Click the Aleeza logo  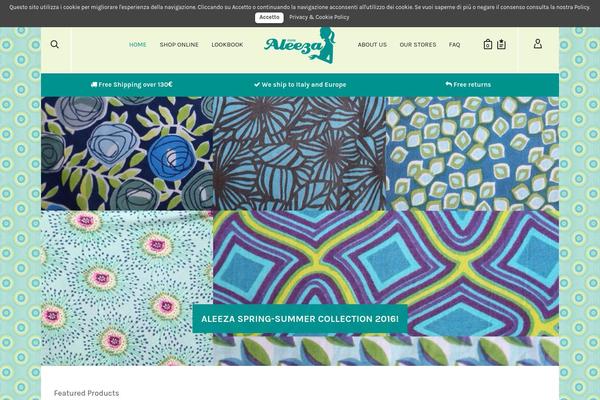tap(300, 46)
